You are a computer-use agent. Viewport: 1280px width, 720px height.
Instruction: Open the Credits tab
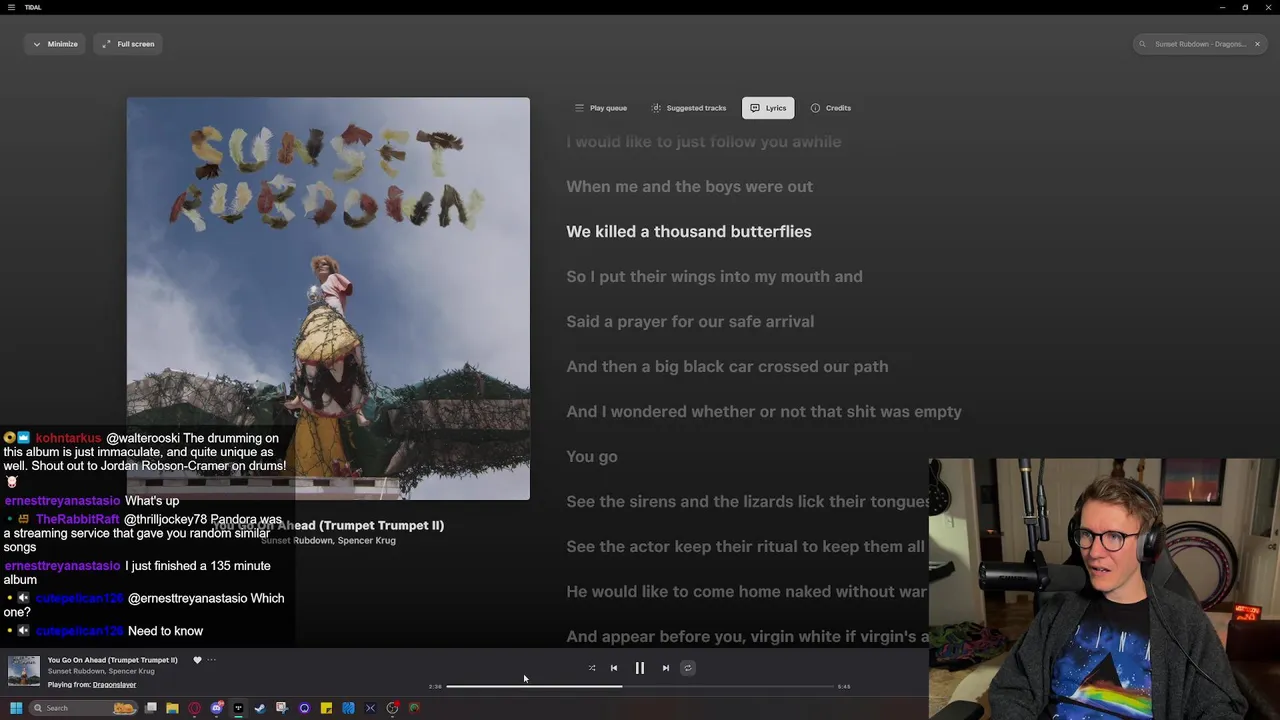click(x=831, y=108)
